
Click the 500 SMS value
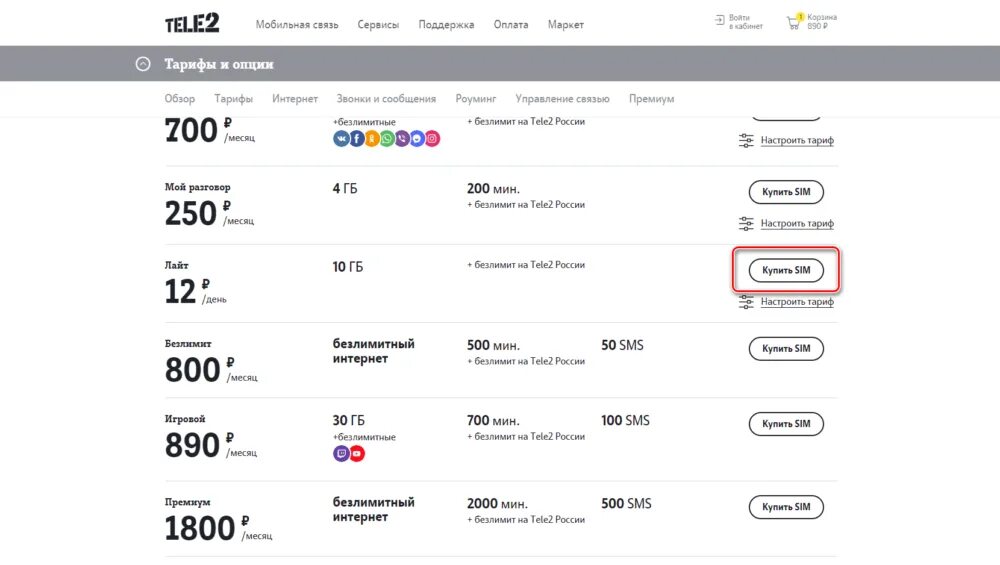coord(626,504)
